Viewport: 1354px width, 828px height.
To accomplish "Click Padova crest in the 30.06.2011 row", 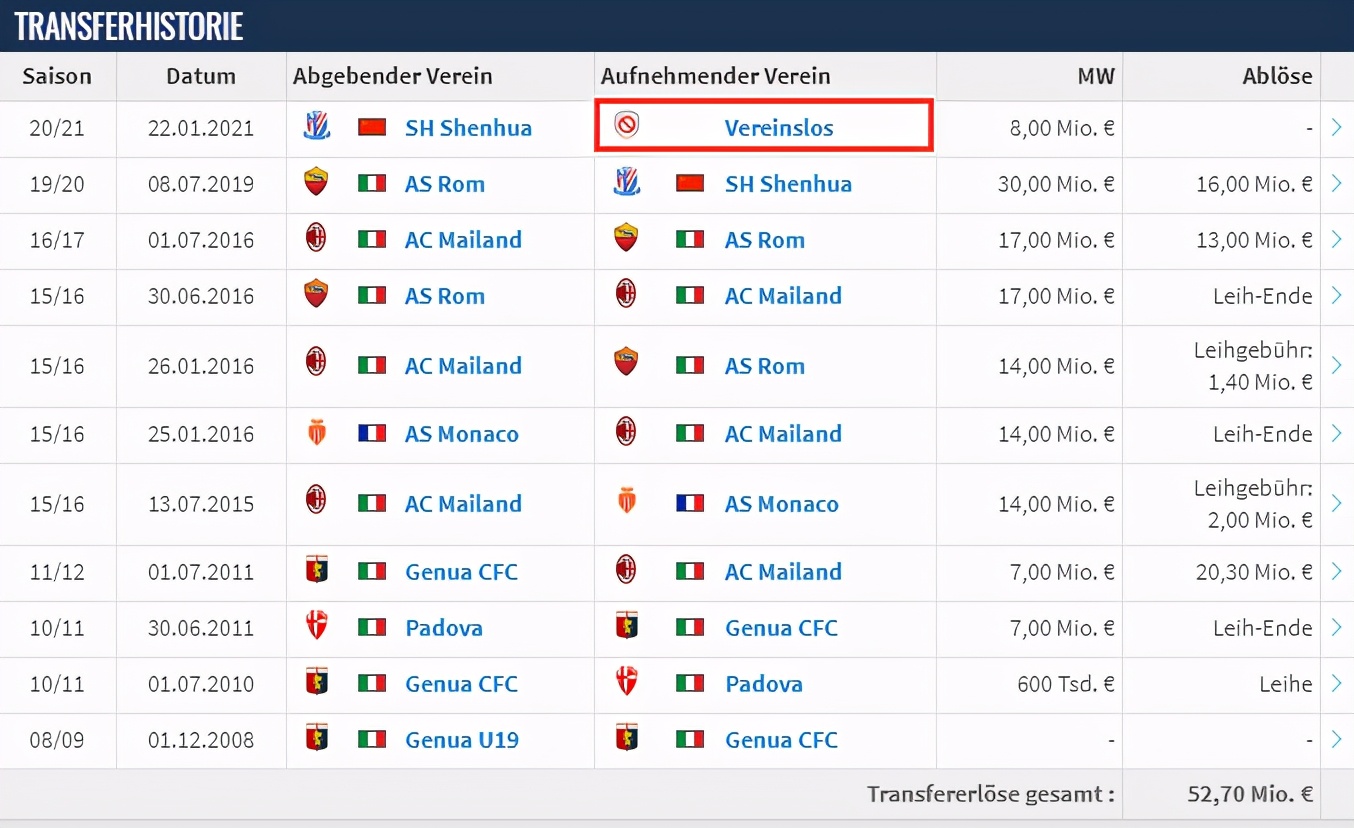I will [x=316, y=626].
